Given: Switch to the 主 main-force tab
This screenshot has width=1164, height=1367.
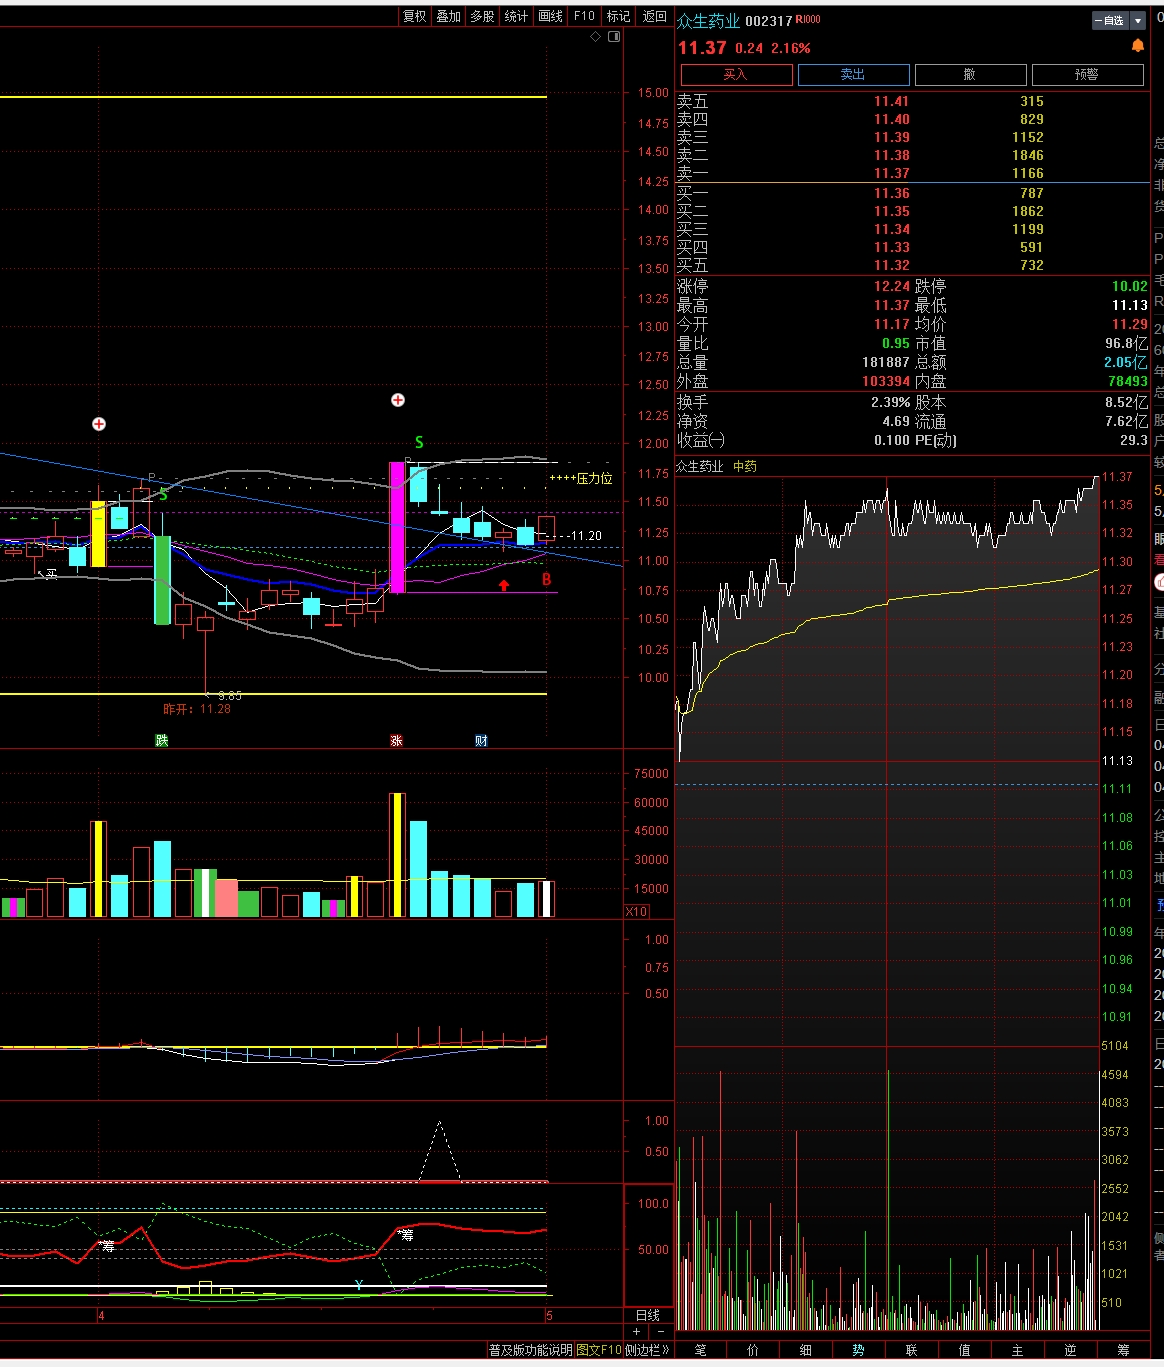Looking at the screenshot, I should pos(1017,1350).
